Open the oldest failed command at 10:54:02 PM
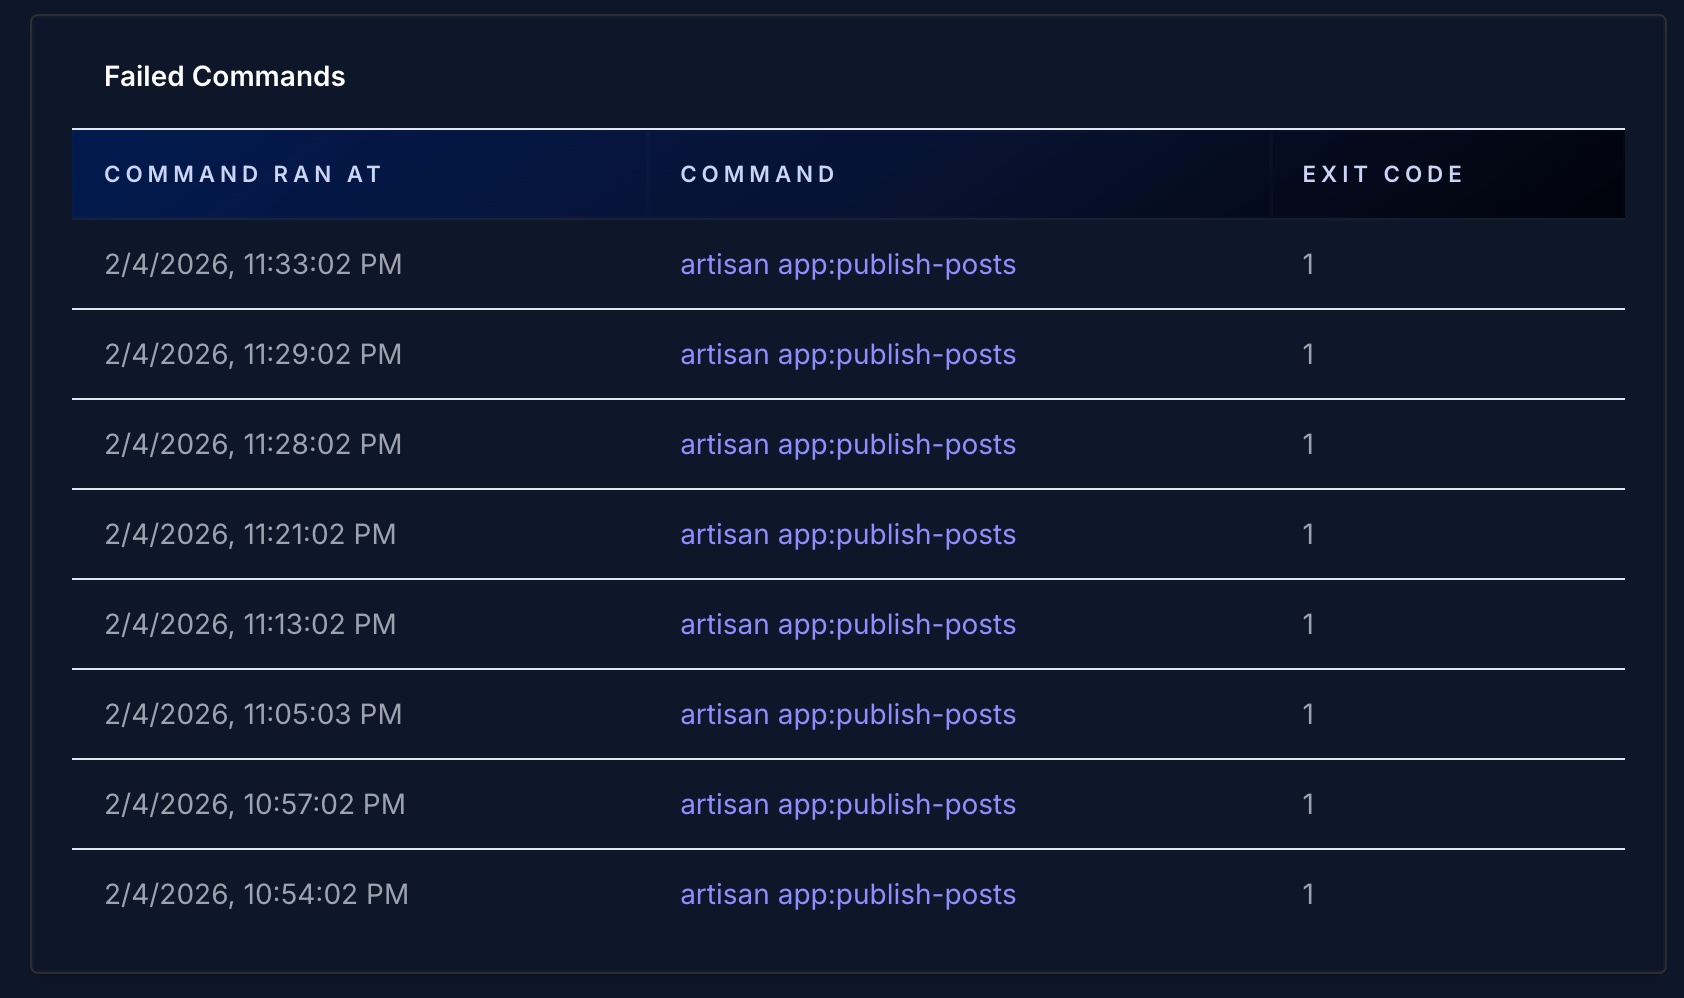Screen dimensions: 1684x998 pyautogui.click(x=847, y=894)
